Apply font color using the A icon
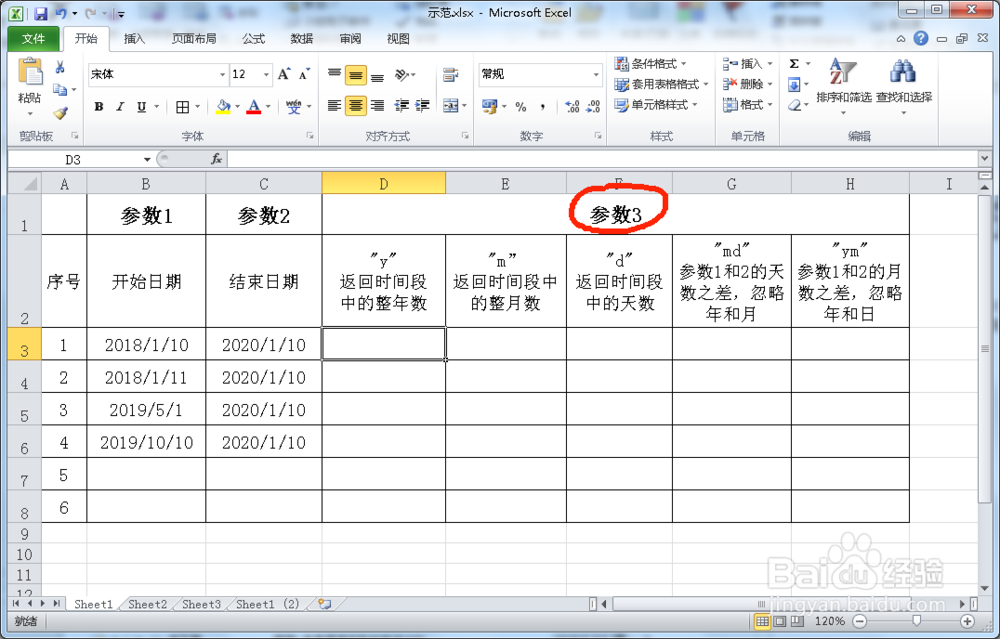1000x639 pixels. (255, 106)
